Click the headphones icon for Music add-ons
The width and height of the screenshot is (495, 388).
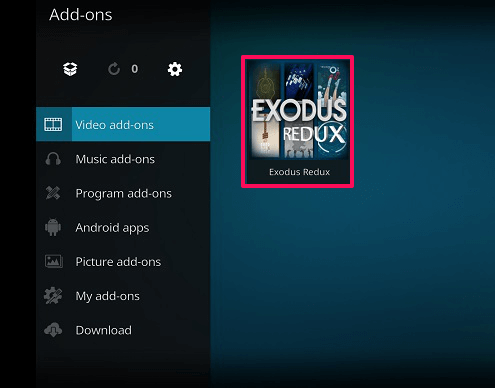[x=53, y=159]
